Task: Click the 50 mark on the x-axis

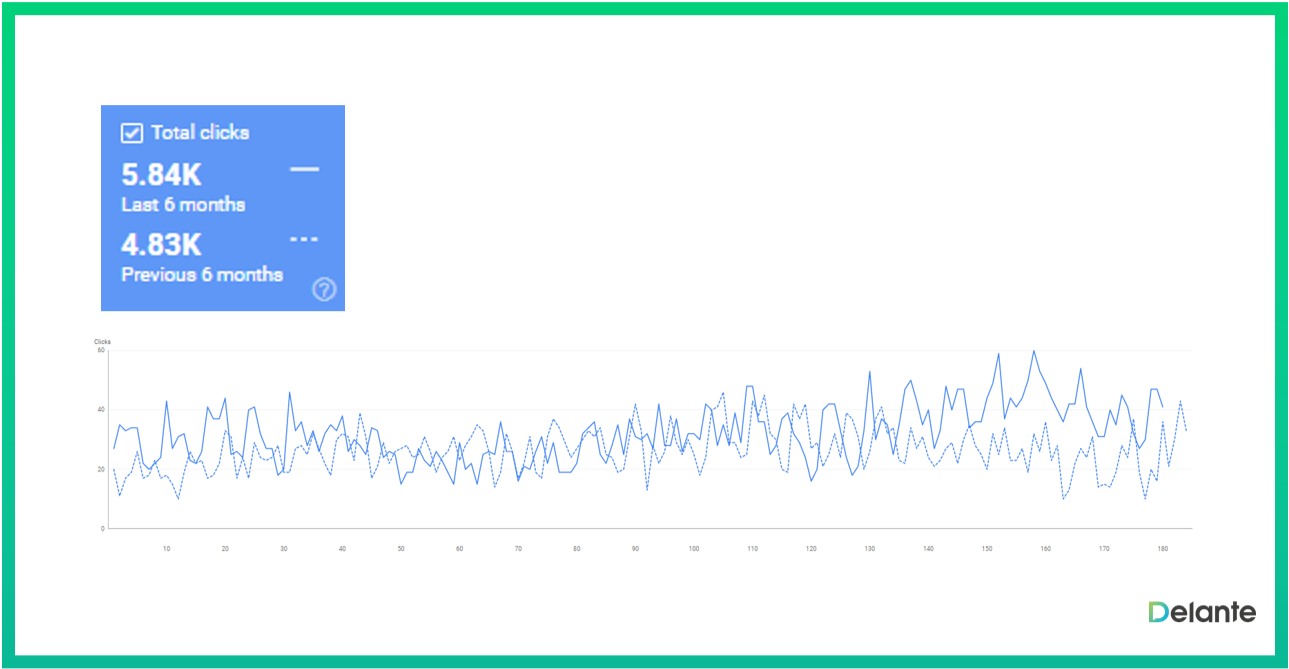Action: click(401, 548)
